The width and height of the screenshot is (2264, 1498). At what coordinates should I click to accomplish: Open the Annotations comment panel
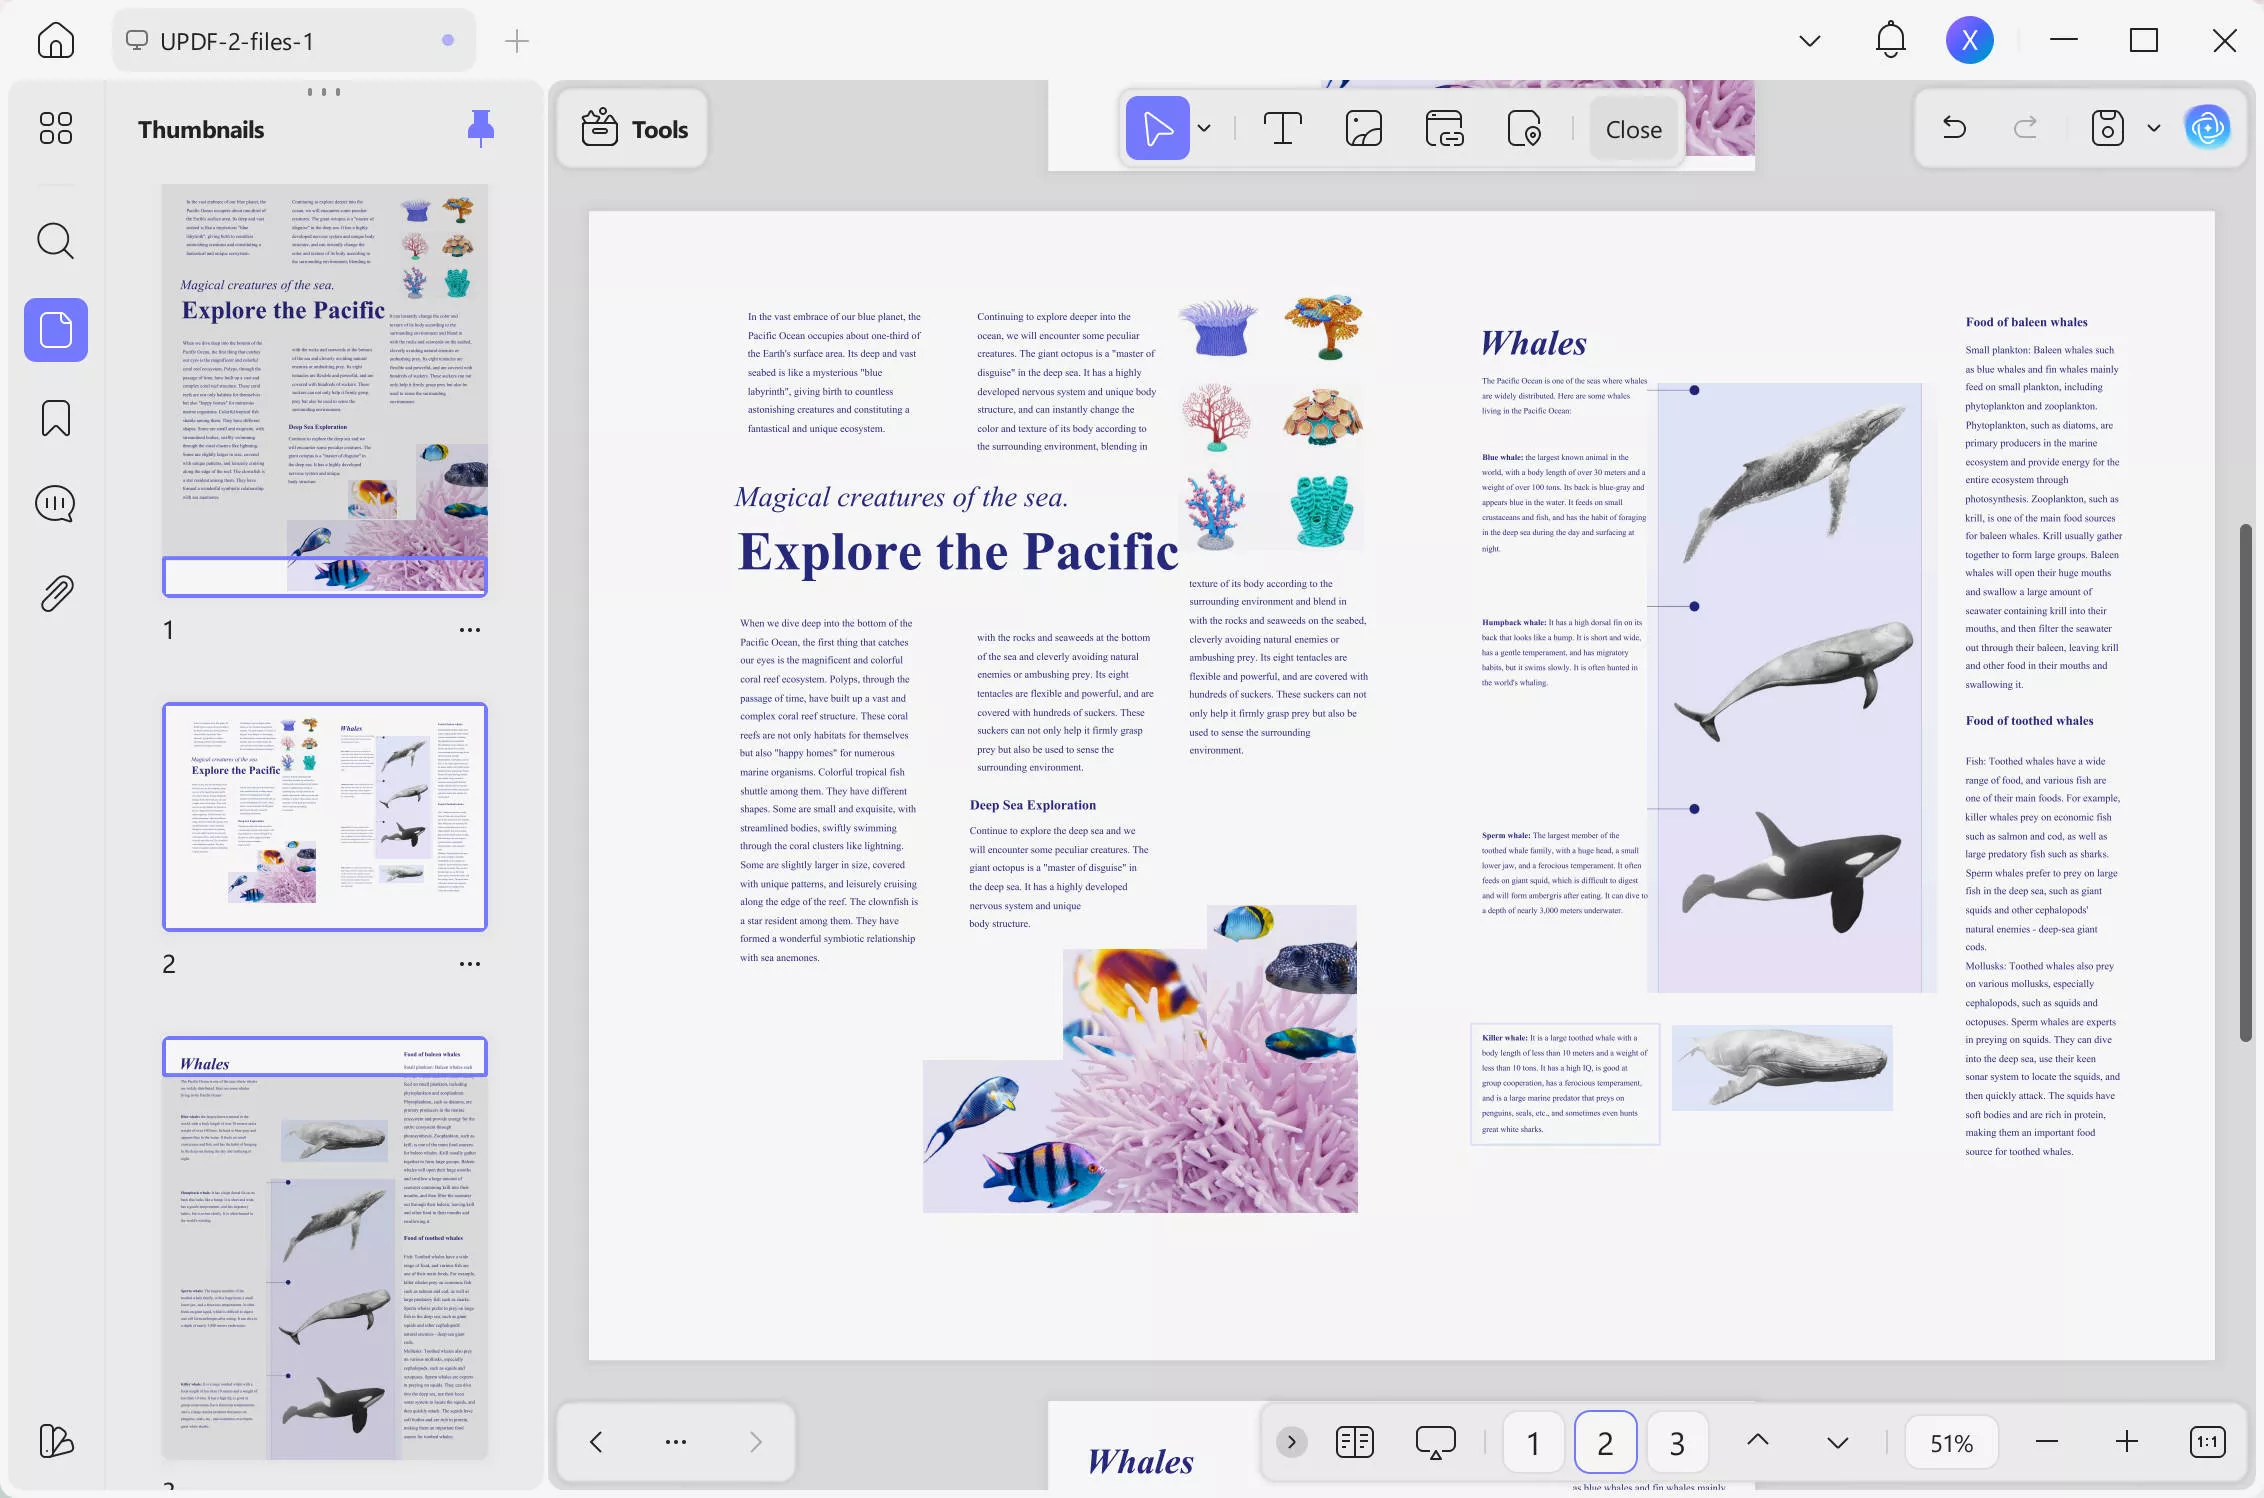pyautogui.click(x=55, y=503)
